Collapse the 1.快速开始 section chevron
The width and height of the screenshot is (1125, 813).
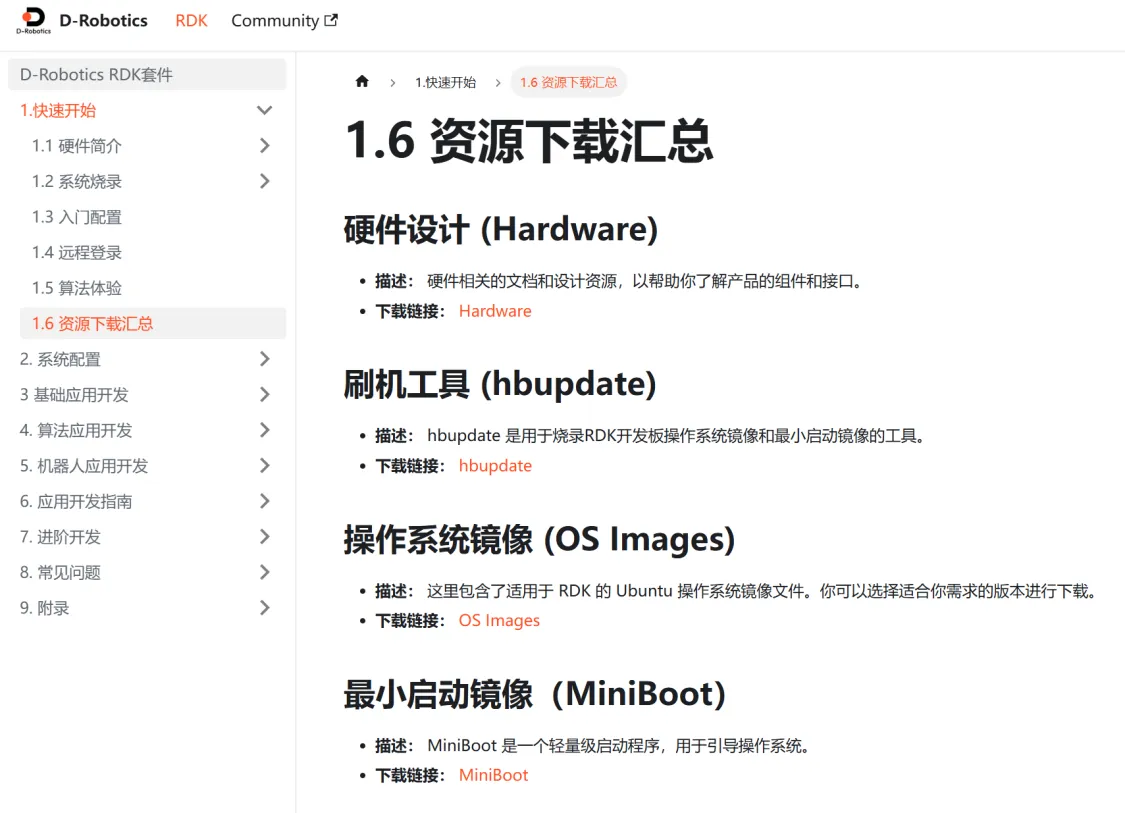(265, 110)
